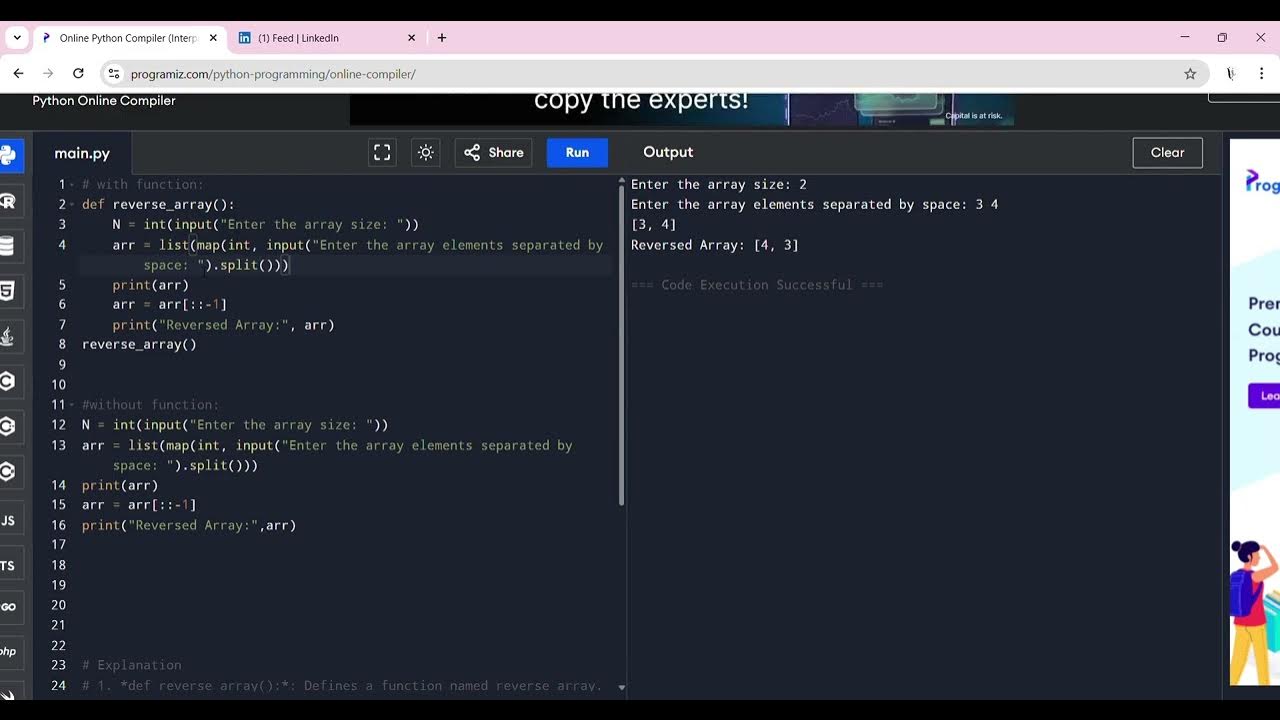This screenshot has width=1280, height=720.
Task: Click scroll-down arrow at editor bottom
Action: (x=621, y=687)
